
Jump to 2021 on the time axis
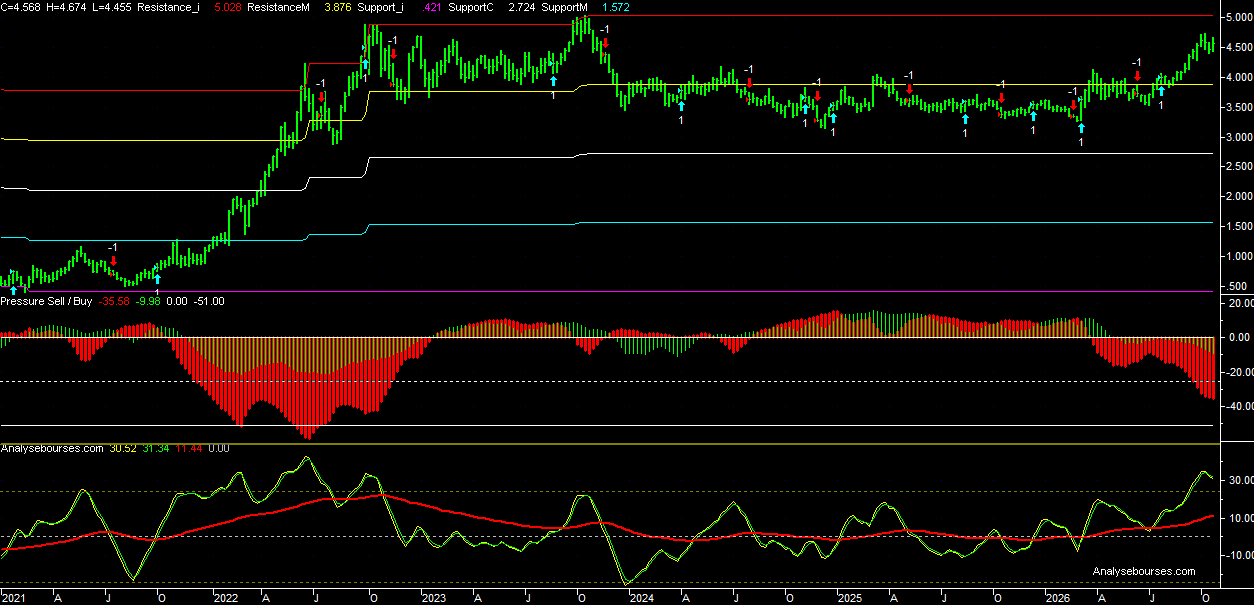[12, 598]
